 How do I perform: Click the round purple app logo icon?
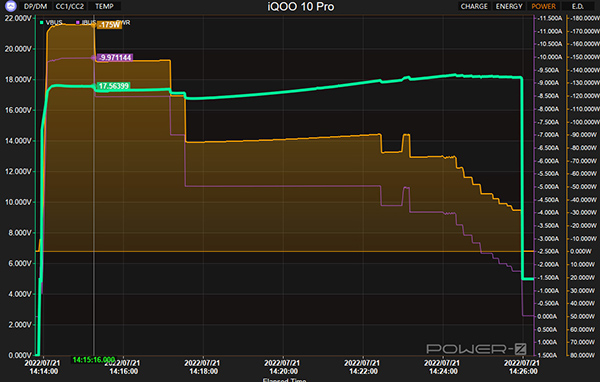[x=11, y=6]
